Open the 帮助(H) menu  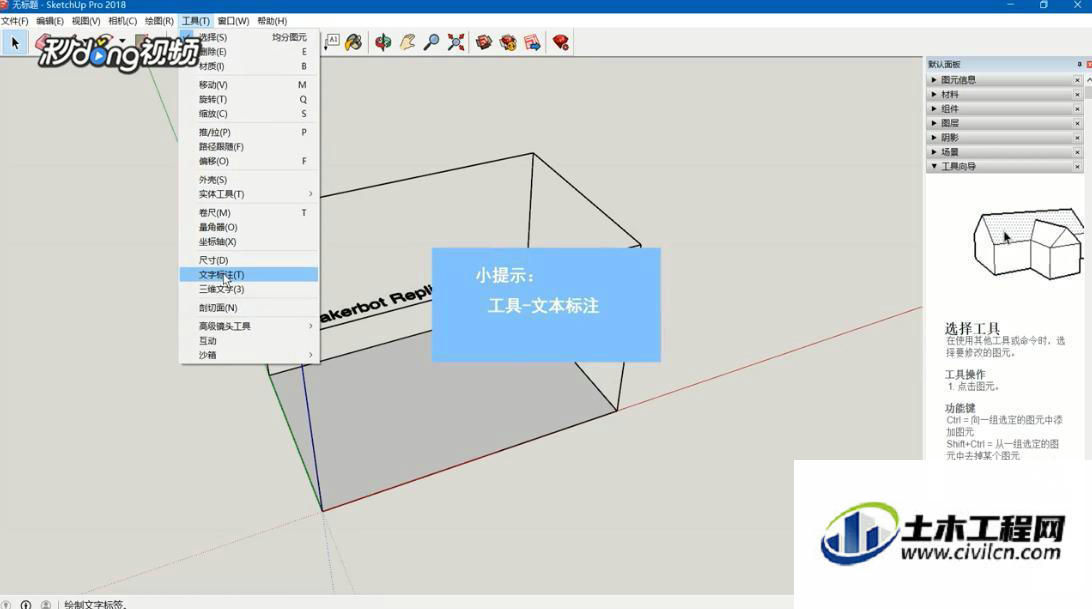272,21
